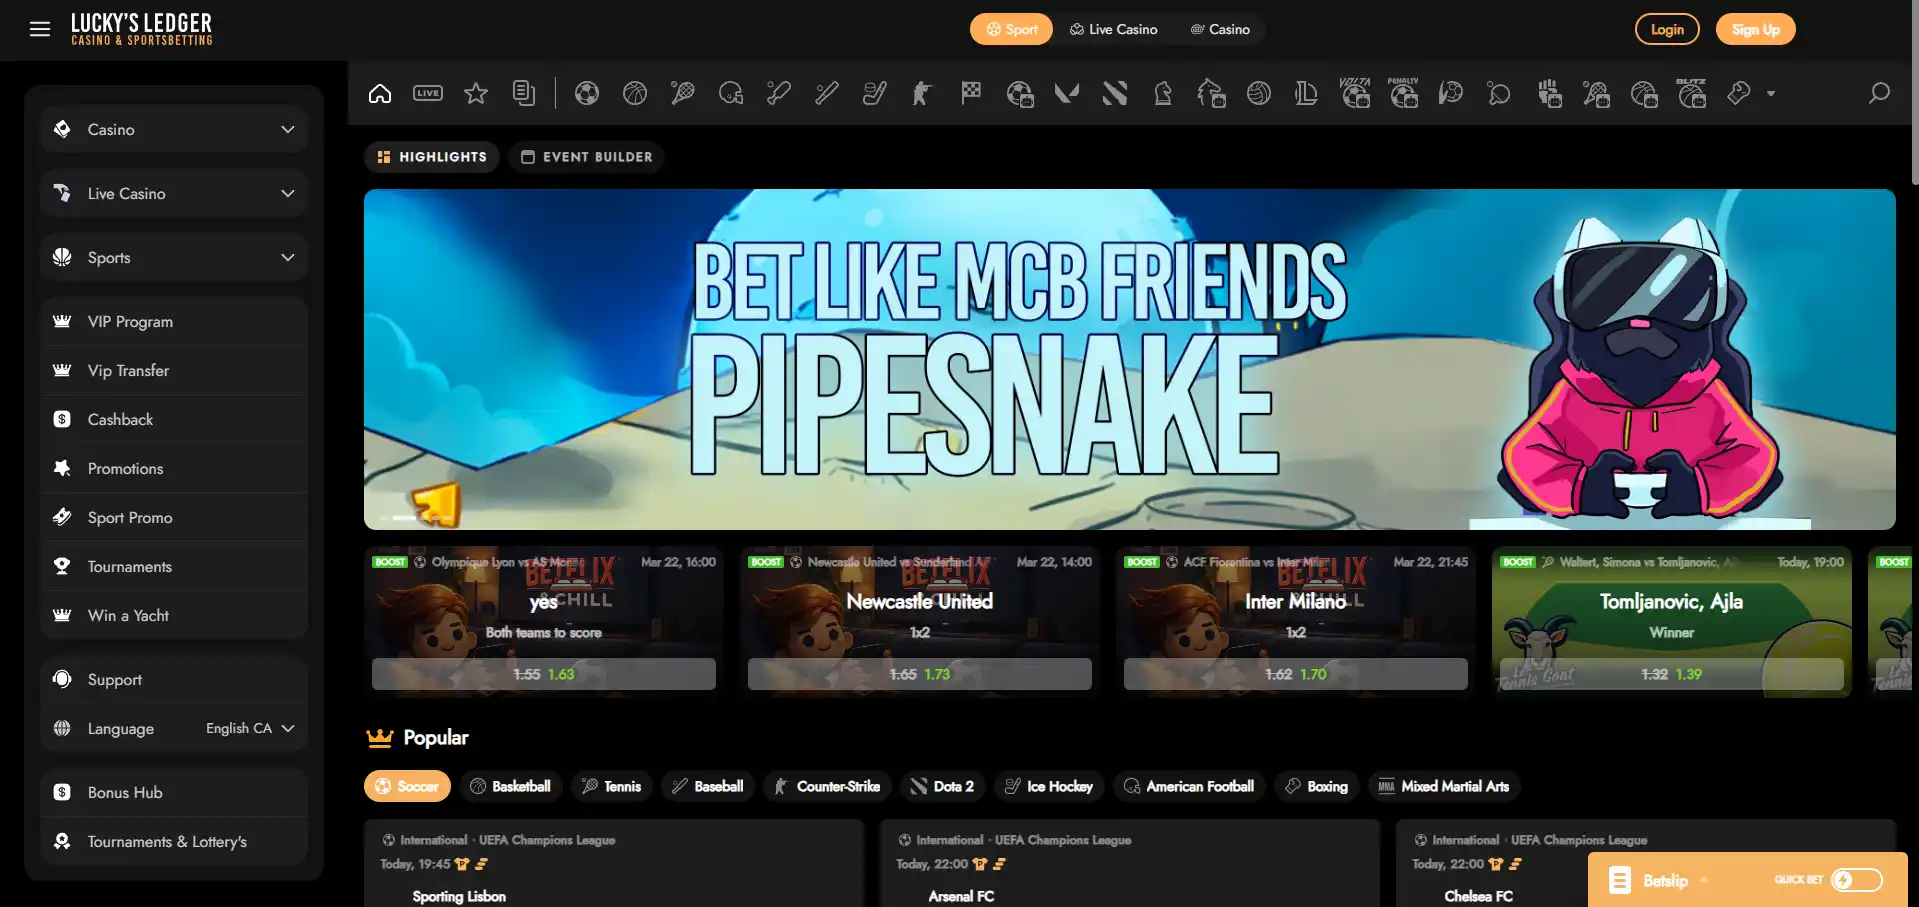The image size is (1919, 907).
Task: Switch to Casino top tab
Action: [1220, 29]
